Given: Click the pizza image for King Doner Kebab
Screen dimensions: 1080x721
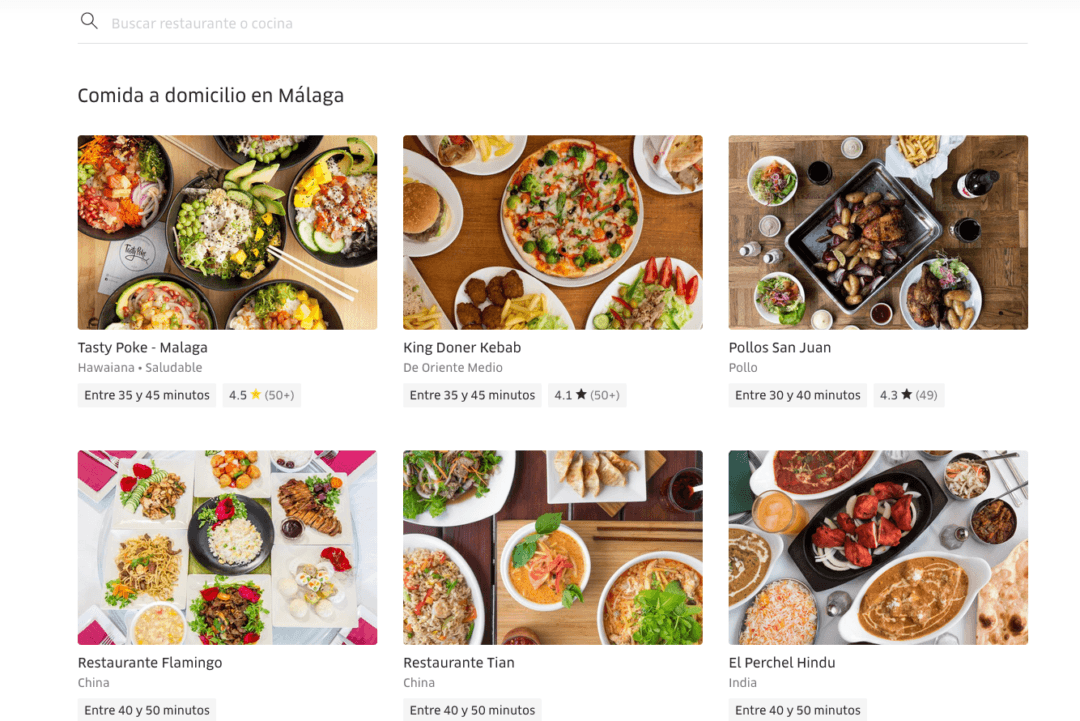Looking at the screenshot, I should (x=553, y=232).
